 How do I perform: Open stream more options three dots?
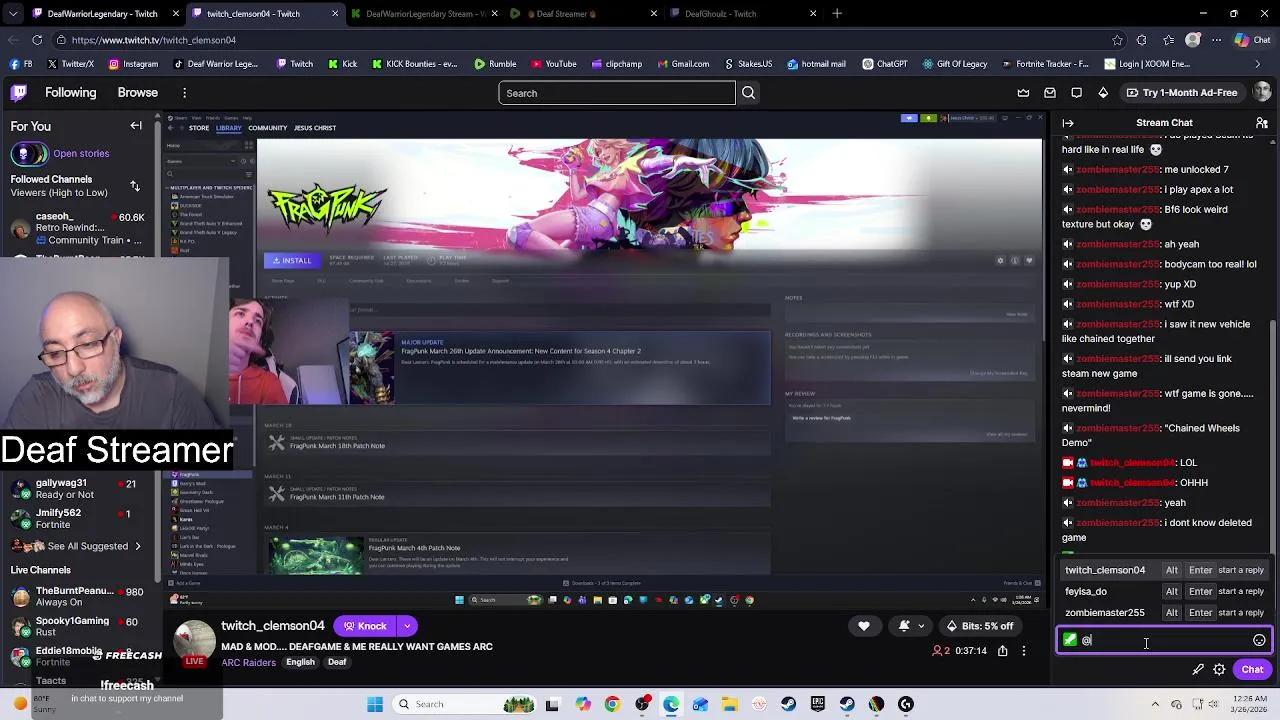point(1024,651)
